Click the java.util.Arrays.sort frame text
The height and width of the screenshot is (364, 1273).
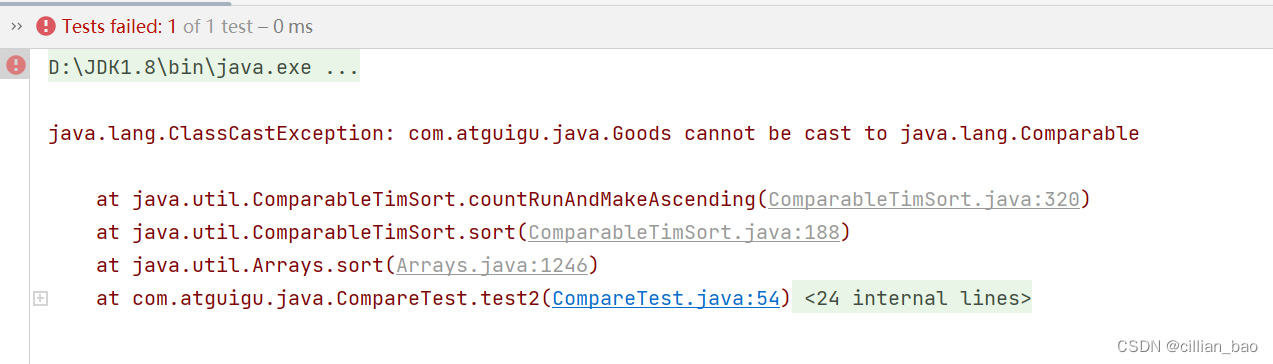[258, 265]
